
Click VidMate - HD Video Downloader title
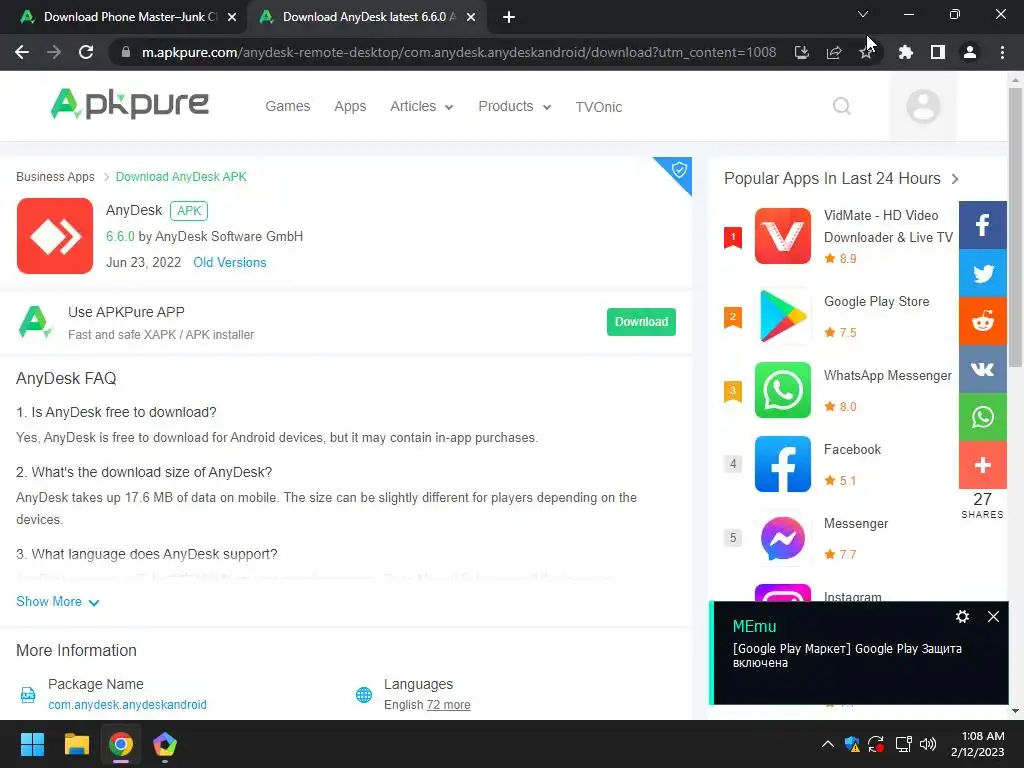[888, 227]
